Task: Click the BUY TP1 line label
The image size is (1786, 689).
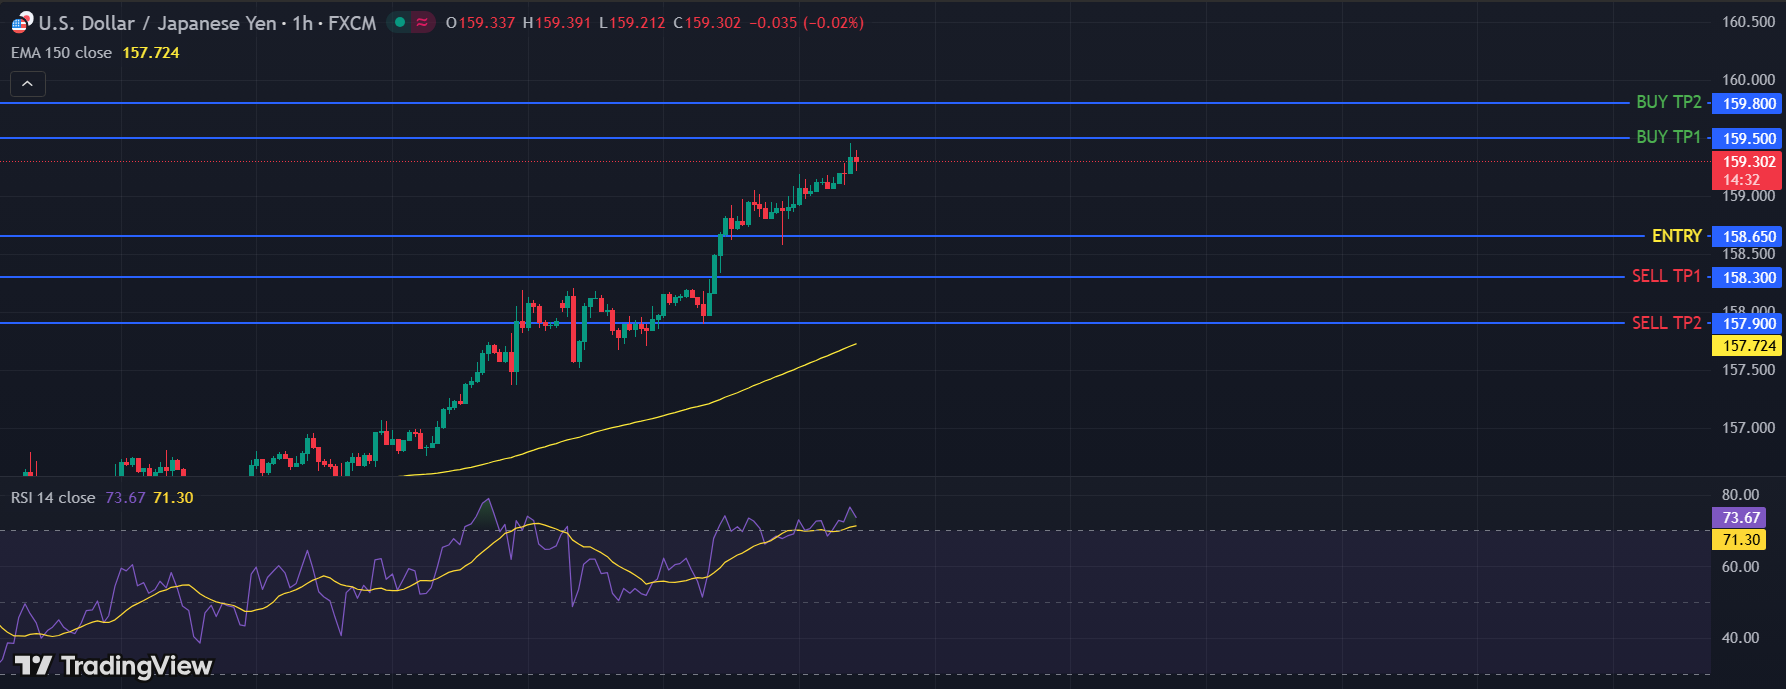Action: click(1668, 137)
